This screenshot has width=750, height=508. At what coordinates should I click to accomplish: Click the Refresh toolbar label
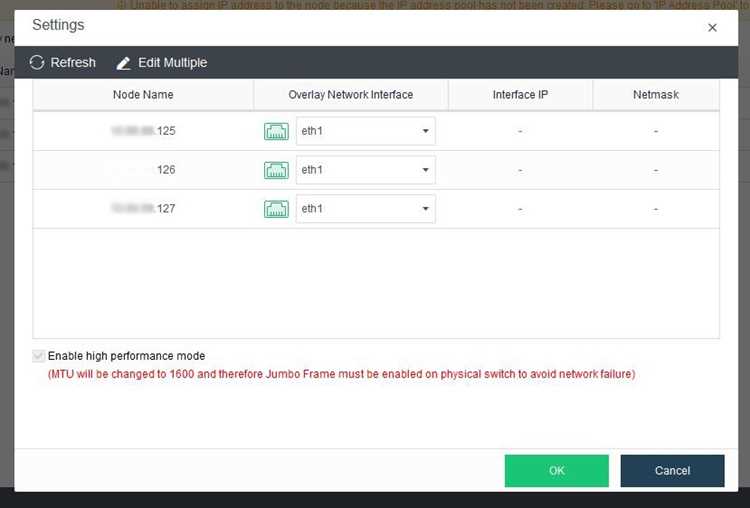click(x=73, y=63)
